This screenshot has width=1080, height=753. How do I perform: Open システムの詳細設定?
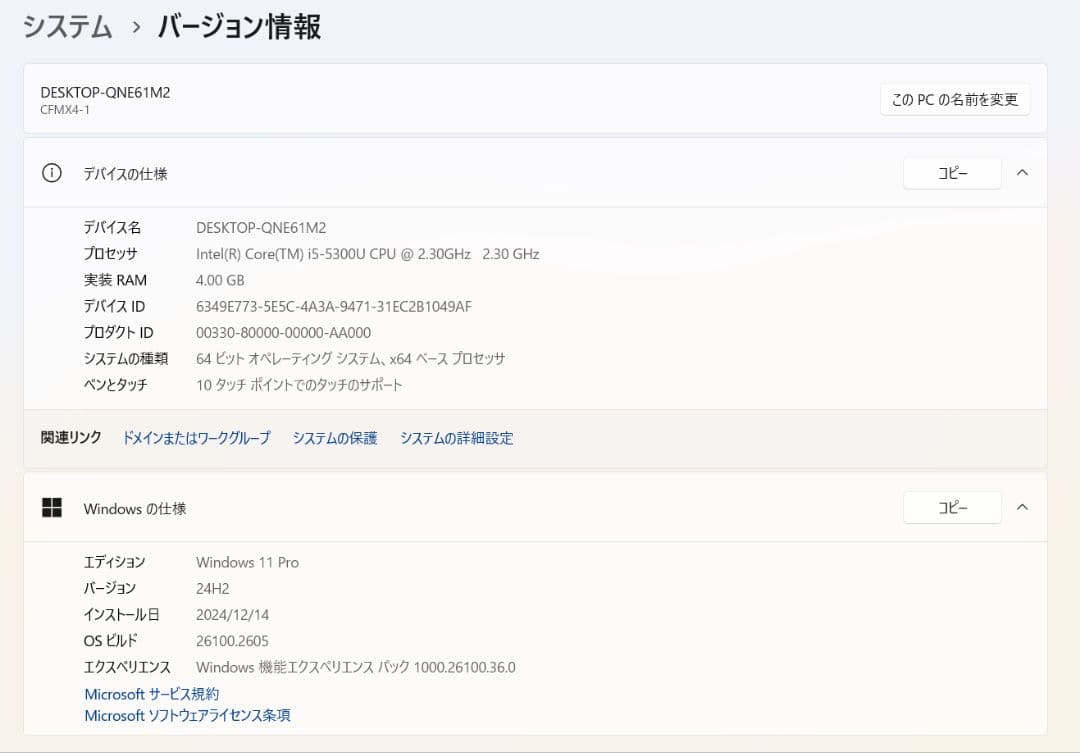[456, 437]
